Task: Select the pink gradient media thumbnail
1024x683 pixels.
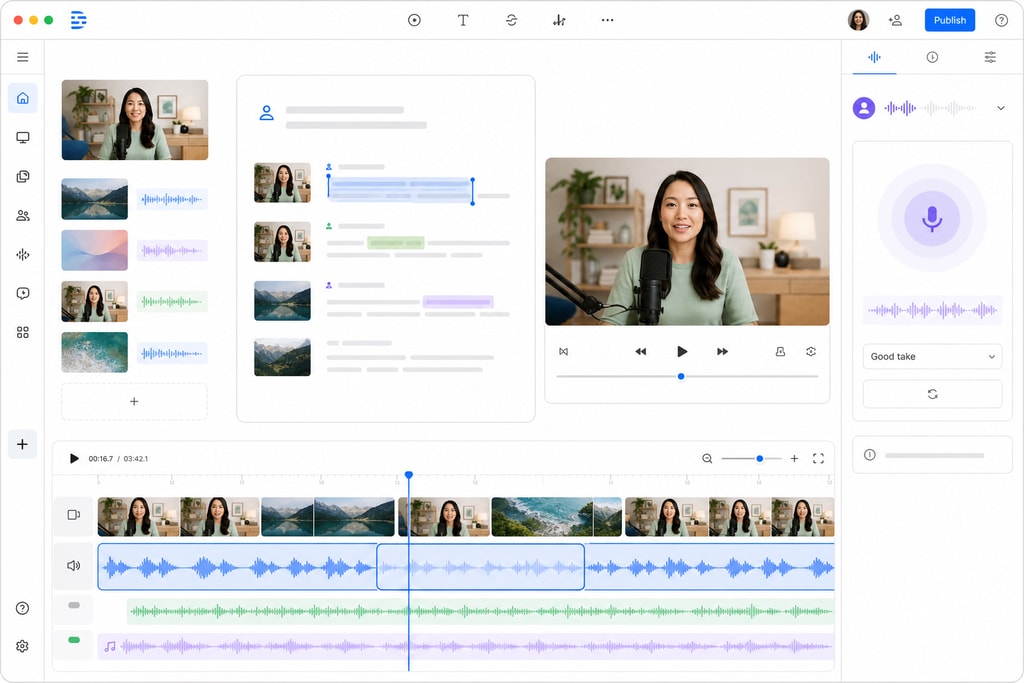Action: coord(95,250)
